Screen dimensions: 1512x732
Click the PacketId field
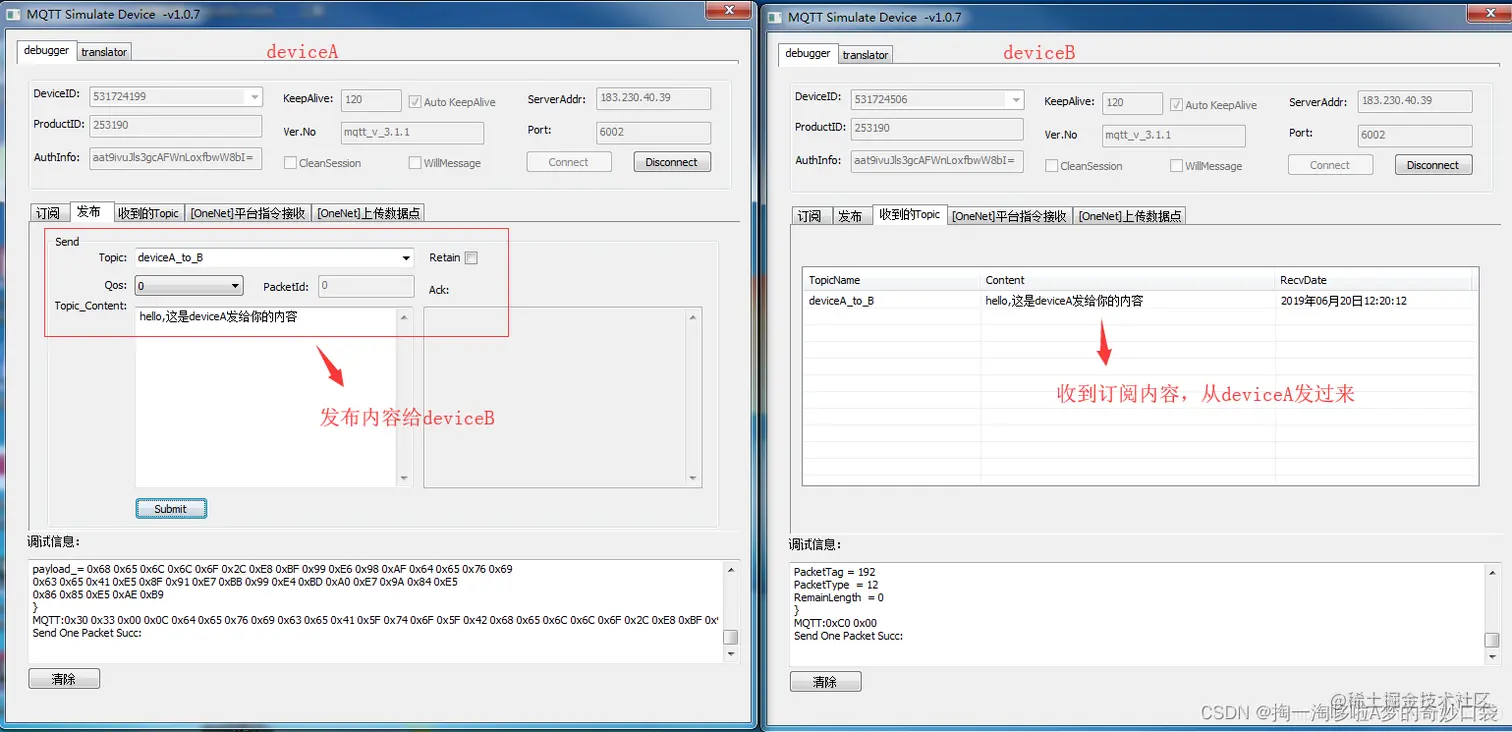click(x=366, y=286)
